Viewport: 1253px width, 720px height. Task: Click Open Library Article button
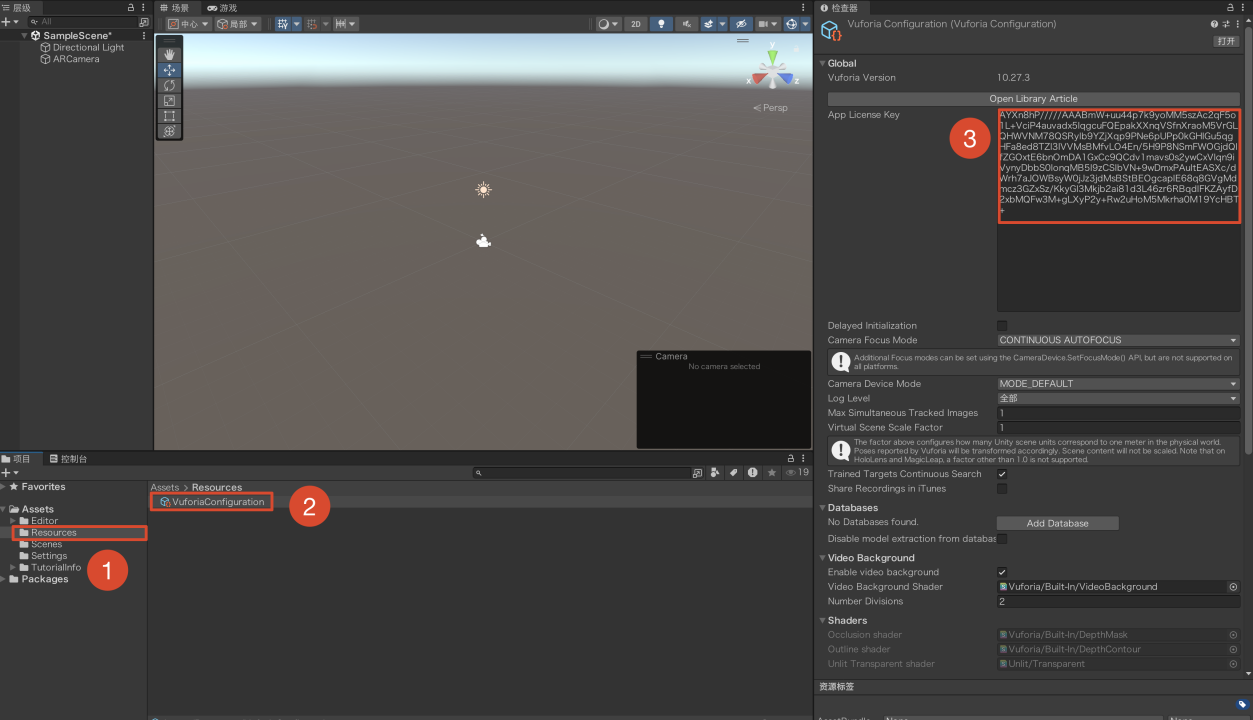(x=1033, y=99)
